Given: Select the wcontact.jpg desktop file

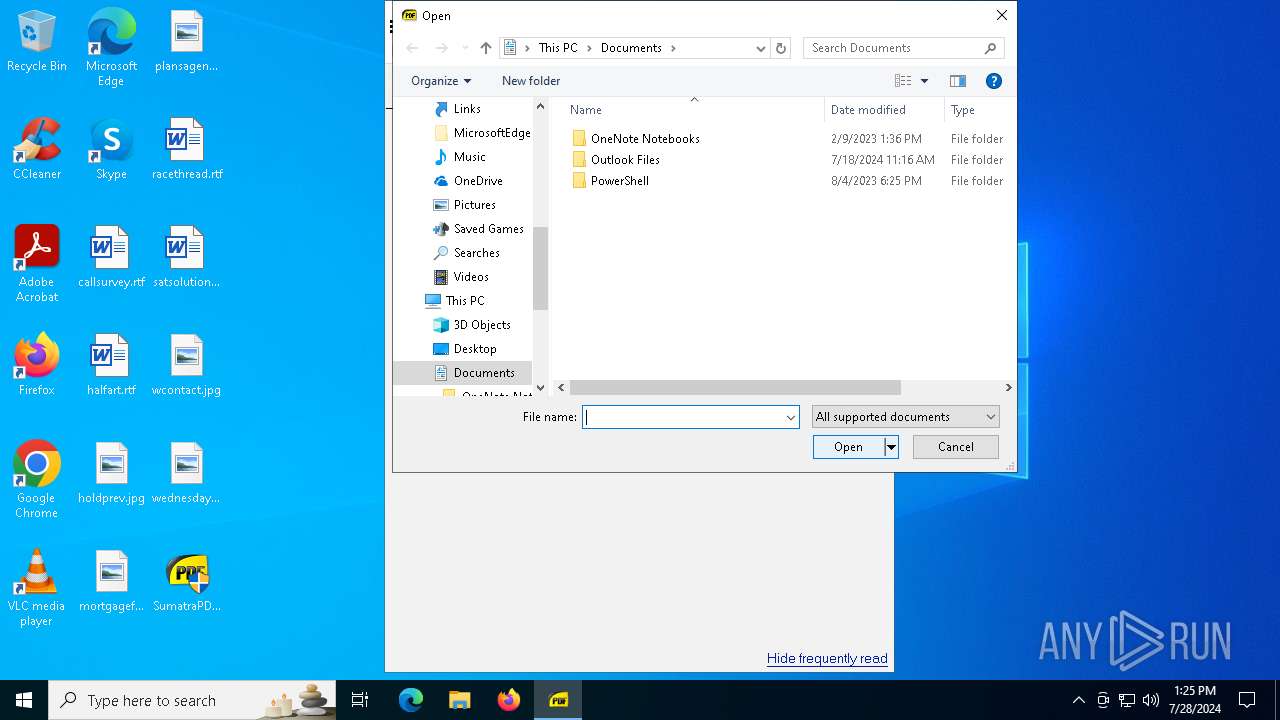Looking at the screenshot, I should [186, 366].
